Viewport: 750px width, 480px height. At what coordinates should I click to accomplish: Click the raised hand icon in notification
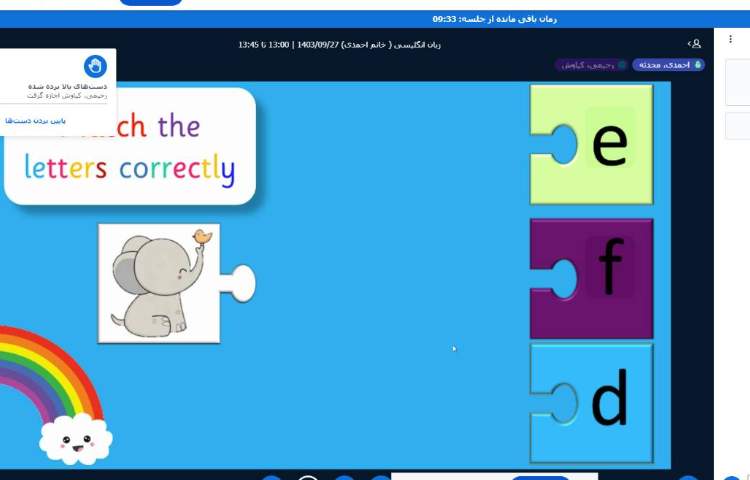click(x=95, y=67)
